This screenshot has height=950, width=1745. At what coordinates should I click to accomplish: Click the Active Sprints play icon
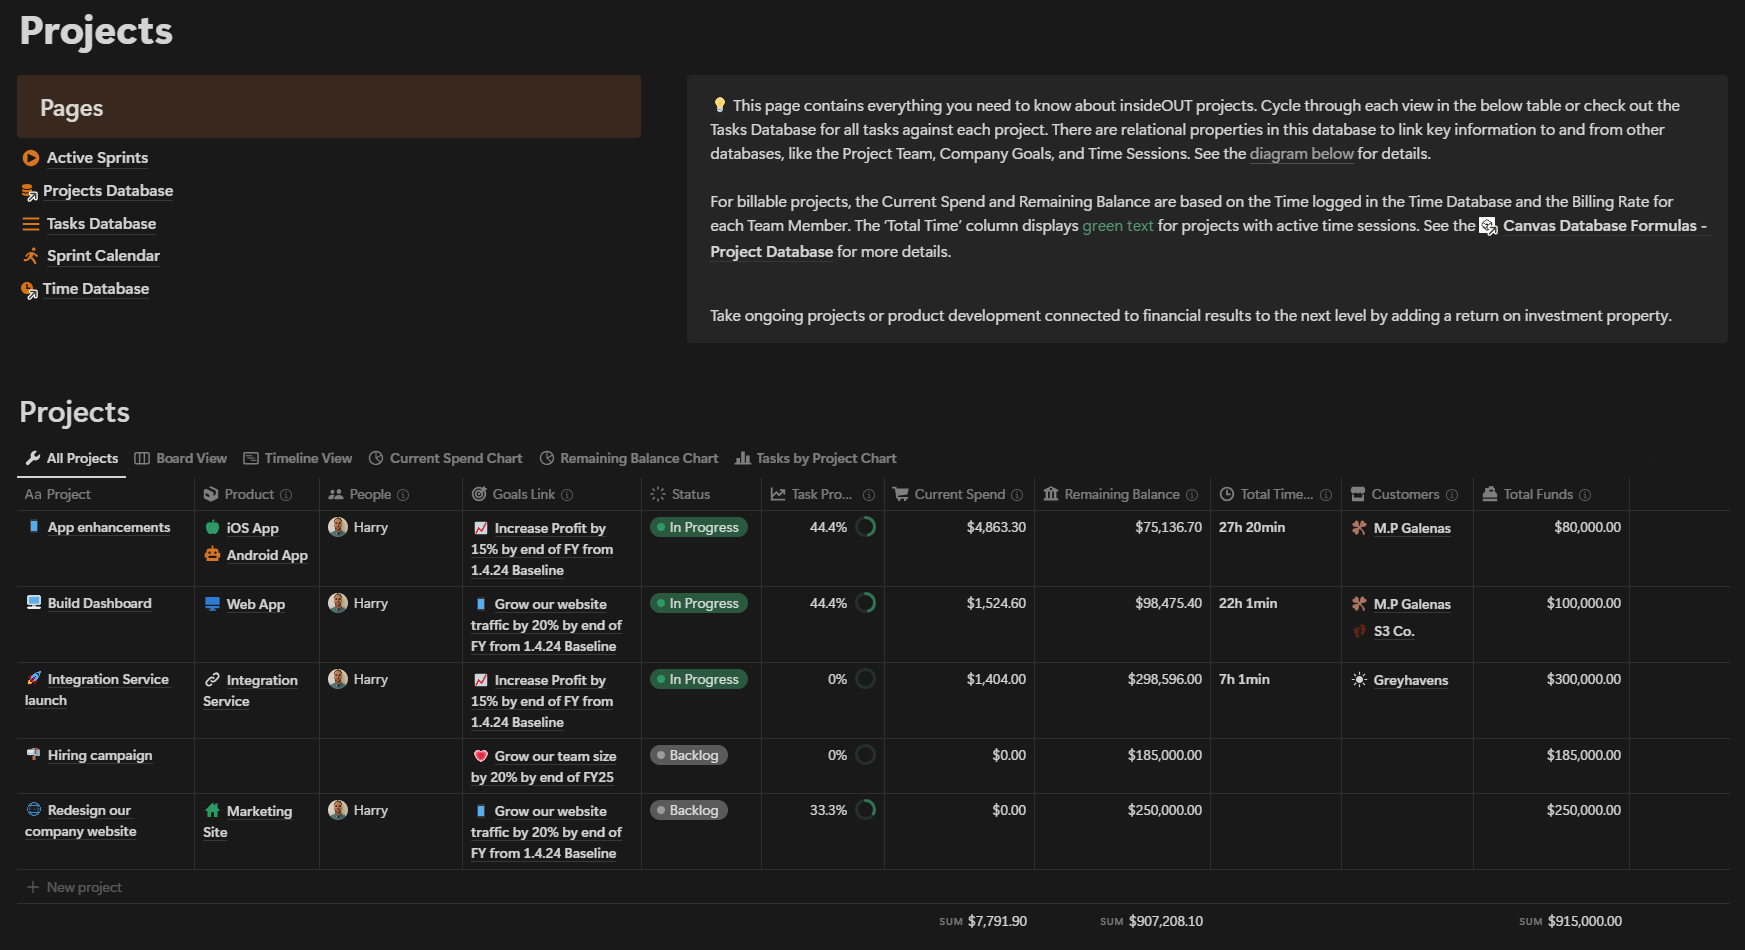[x=31, y=158]
